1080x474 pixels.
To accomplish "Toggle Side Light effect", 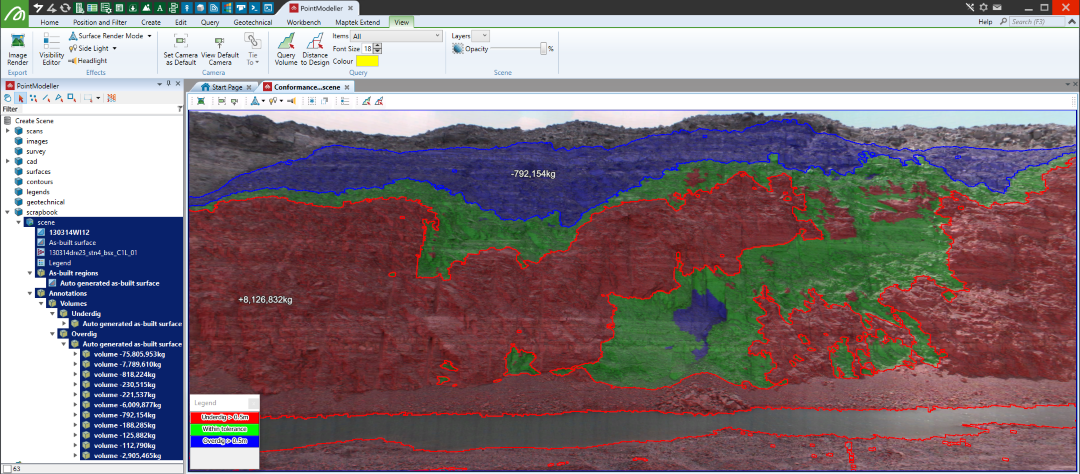I will (x=92, y=48).
